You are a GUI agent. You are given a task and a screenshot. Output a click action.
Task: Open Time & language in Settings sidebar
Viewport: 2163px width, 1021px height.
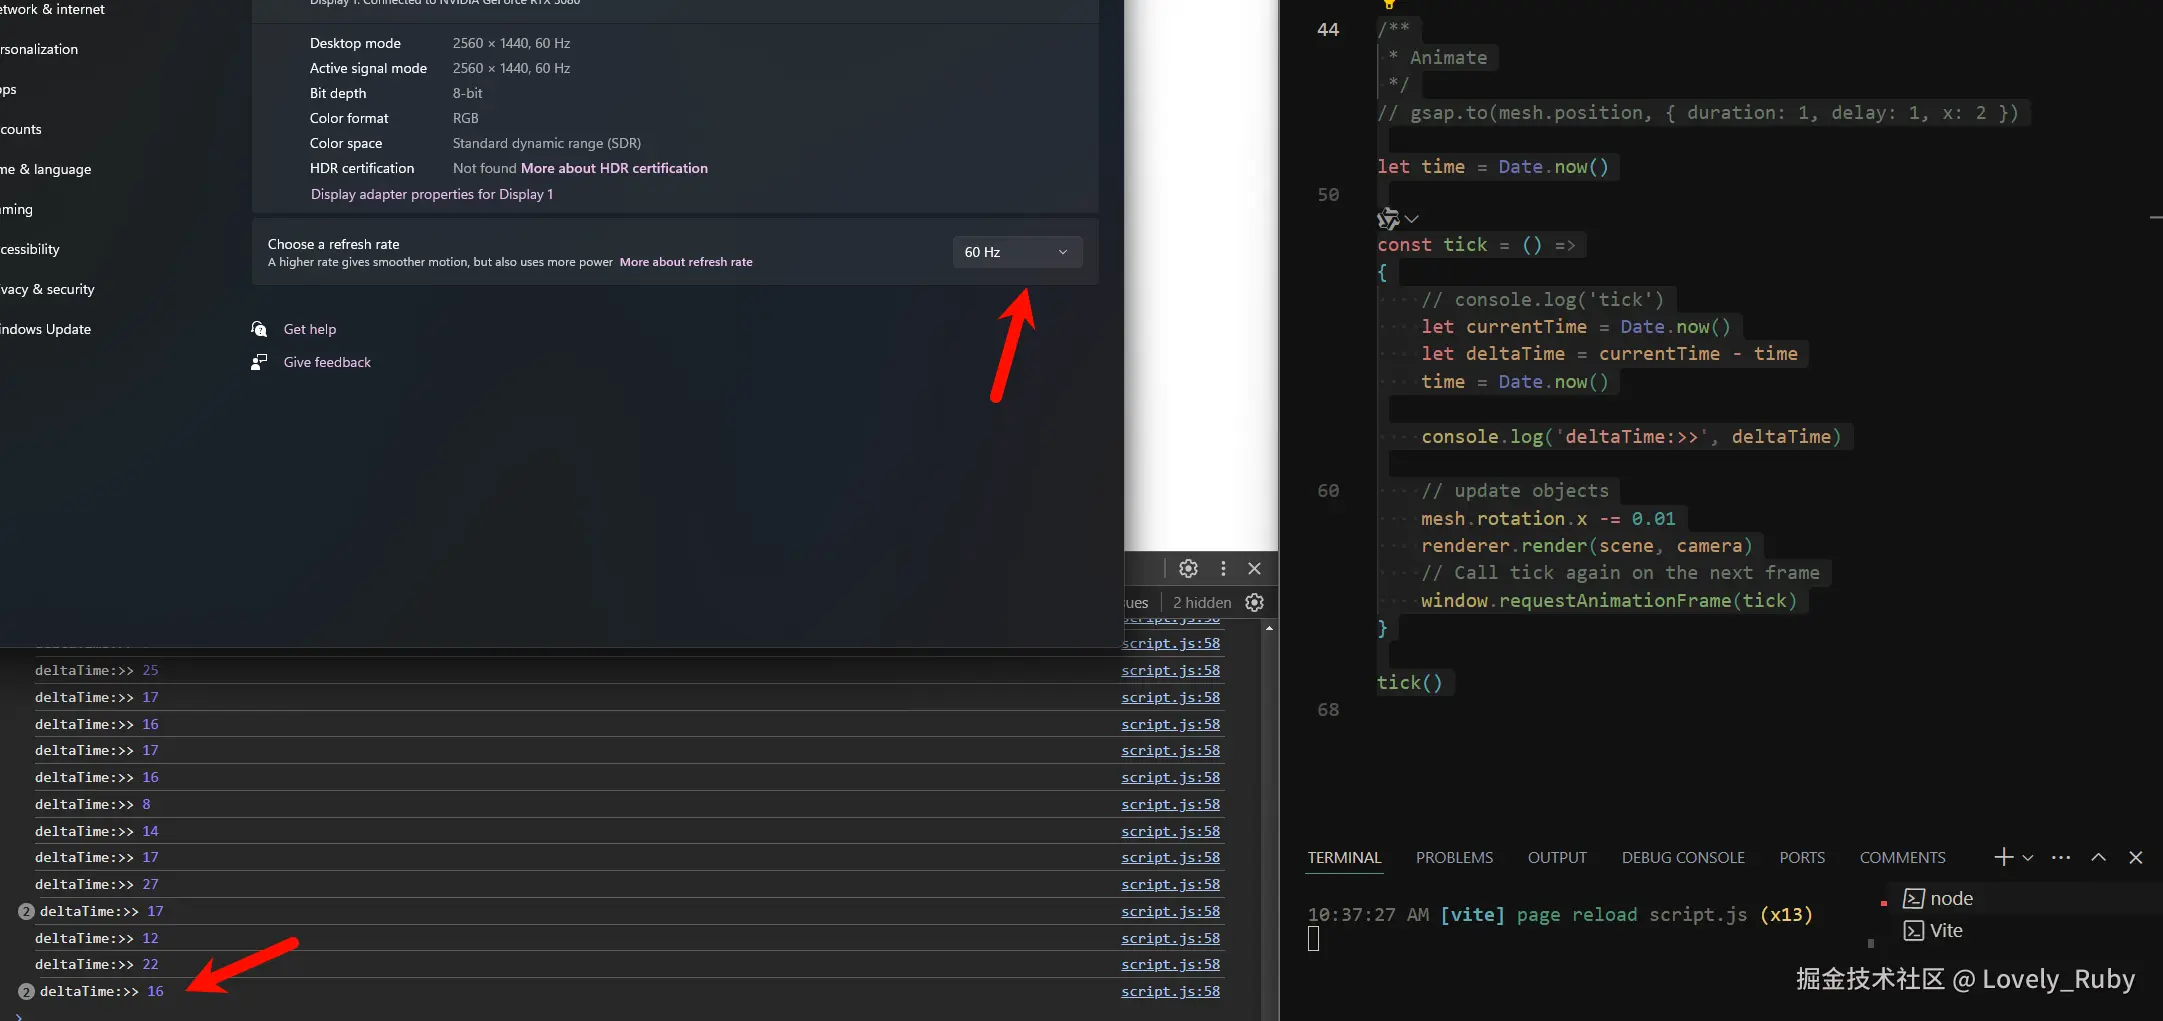tap(45, 169)
